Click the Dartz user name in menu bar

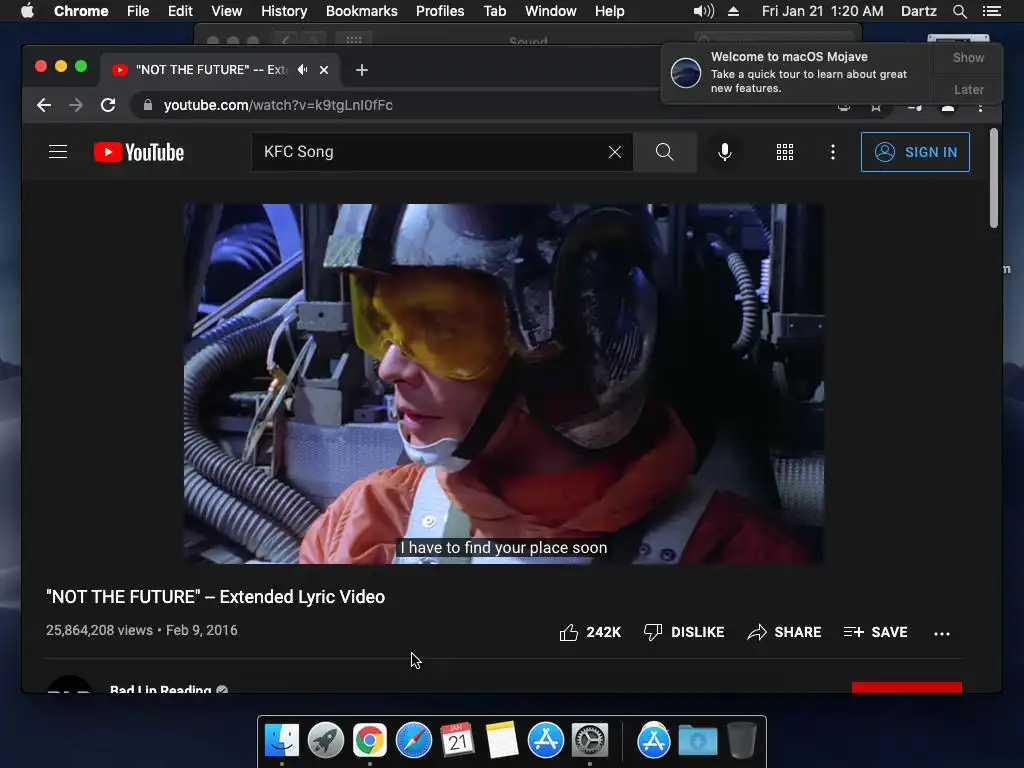click(918, 11)
